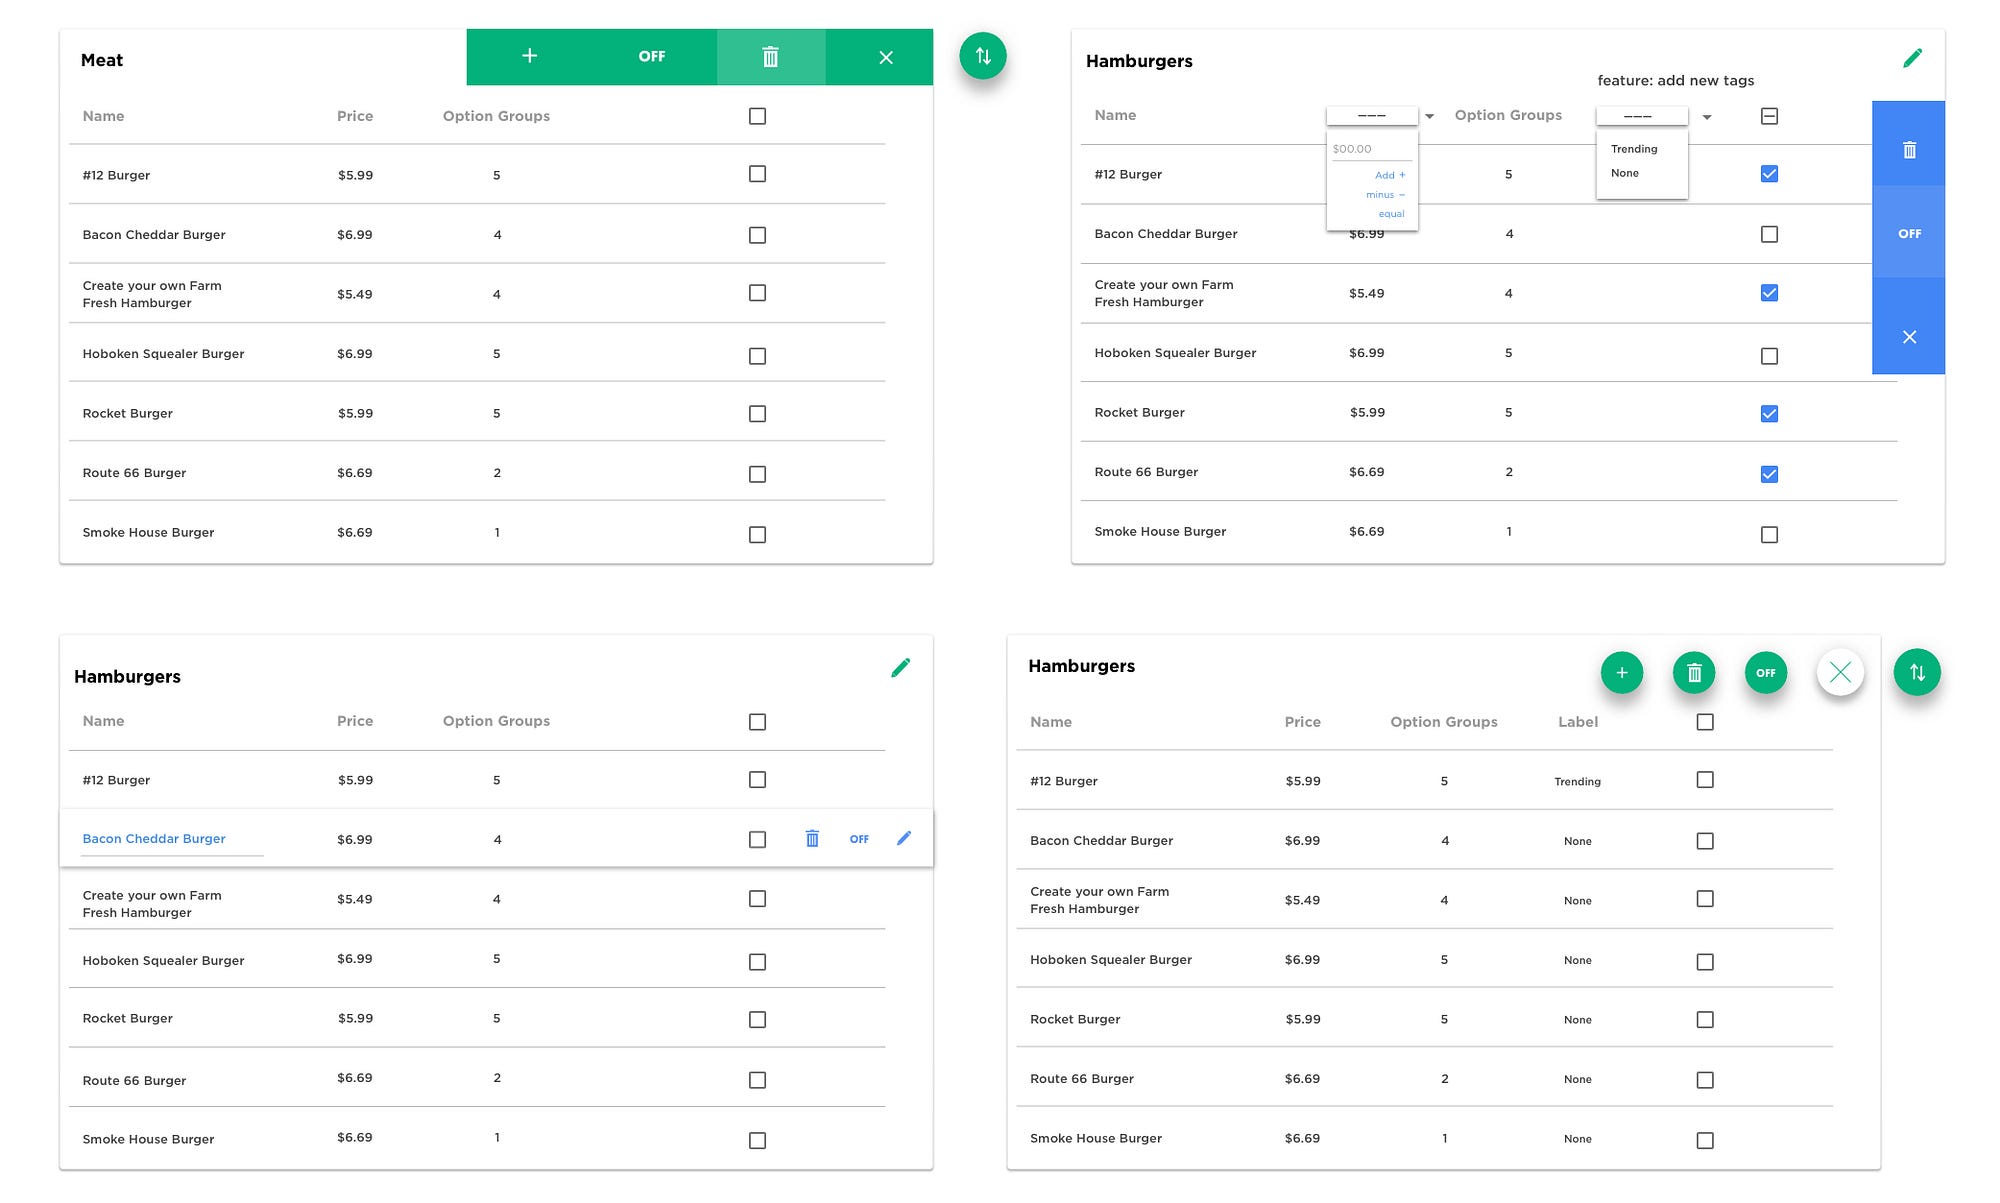This screenshot has width=2000, height=1203.
Task: Select Trending from tag dropdown list
Action: (1634, 149)
